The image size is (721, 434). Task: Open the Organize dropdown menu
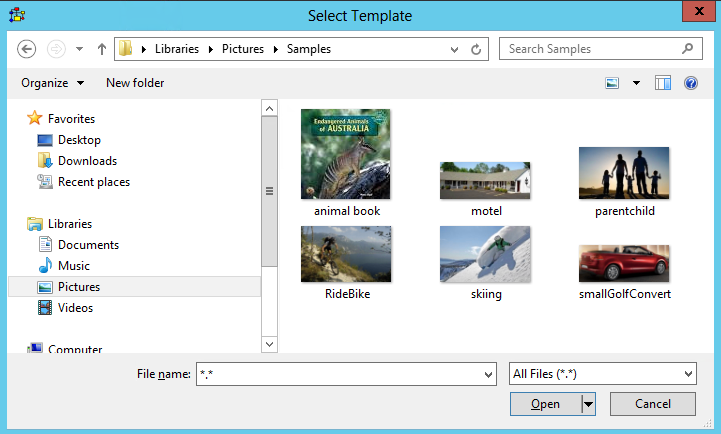52,83
